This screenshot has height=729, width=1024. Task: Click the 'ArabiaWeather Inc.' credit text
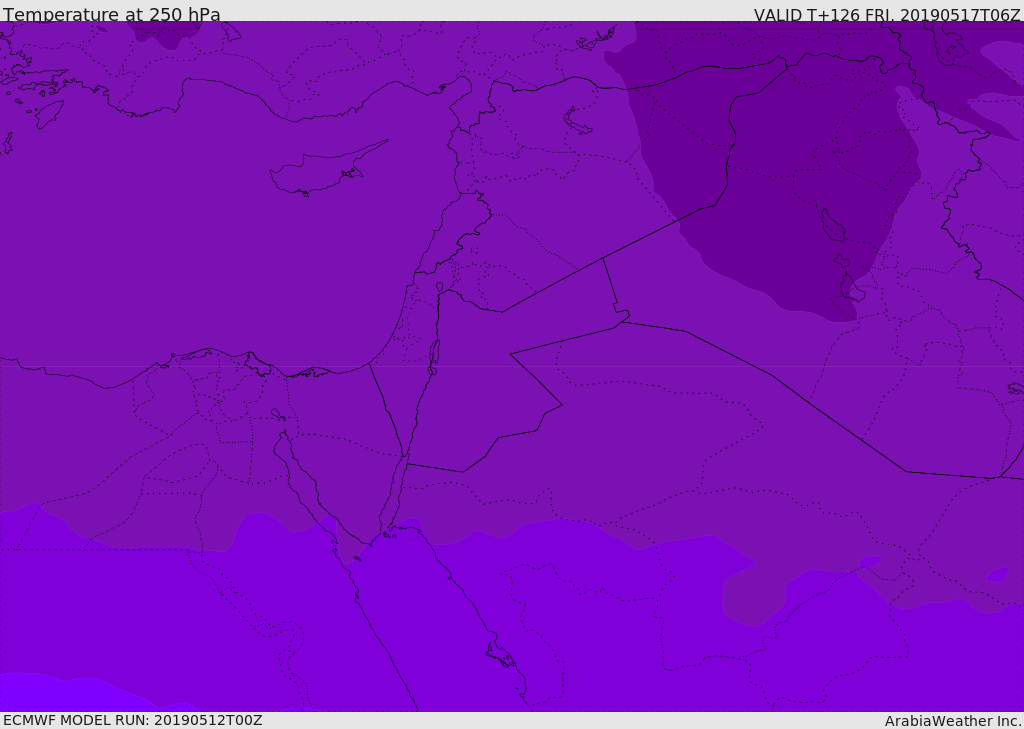[953, 721]
